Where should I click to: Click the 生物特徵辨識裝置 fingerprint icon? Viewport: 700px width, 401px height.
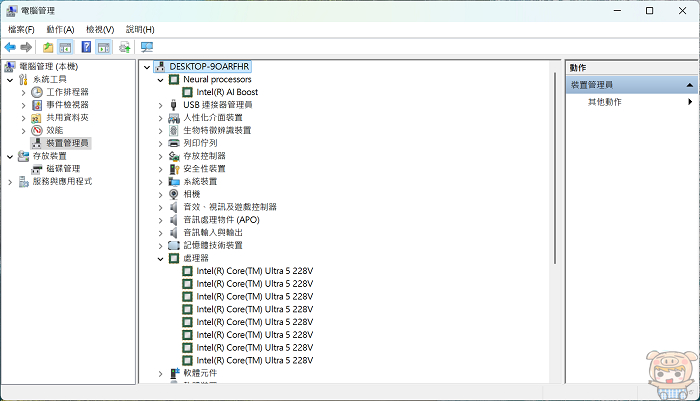click(x=174, y=130)
